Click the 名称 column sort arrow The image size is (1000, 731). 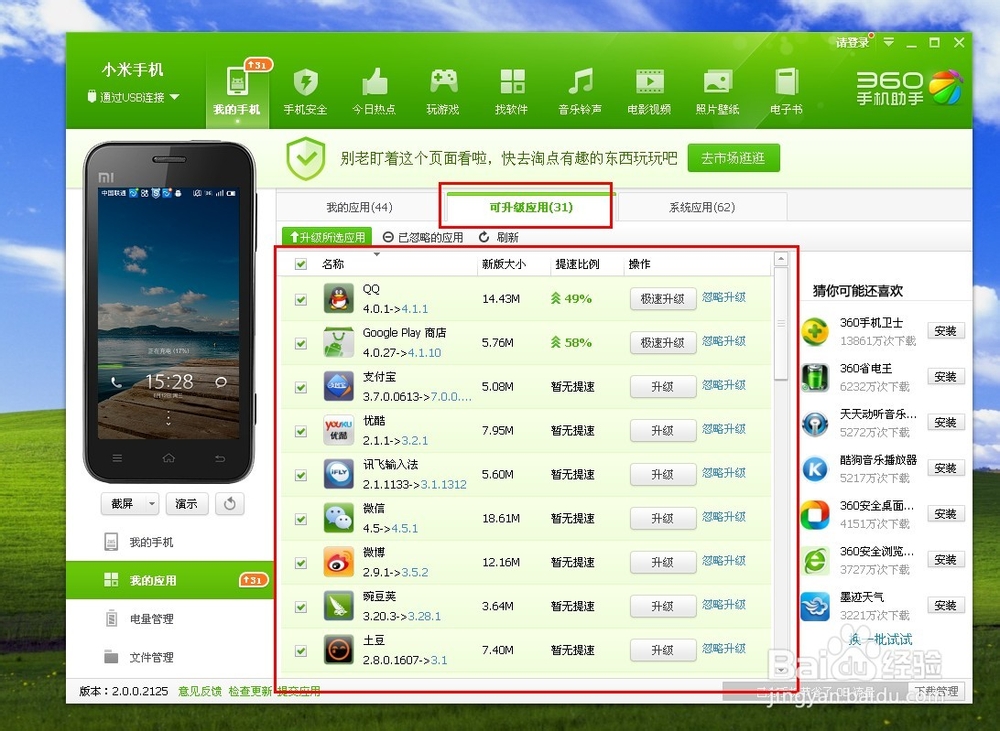376,255
